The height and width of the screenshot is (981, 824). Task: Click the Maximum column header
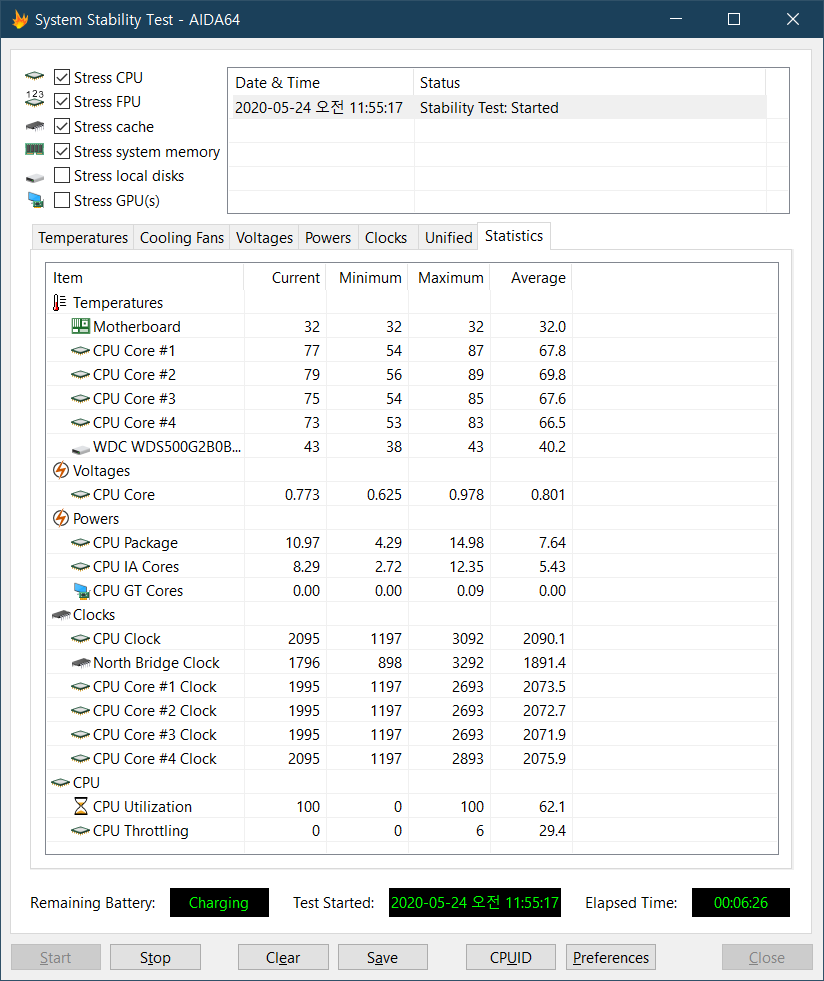[449, 278]
